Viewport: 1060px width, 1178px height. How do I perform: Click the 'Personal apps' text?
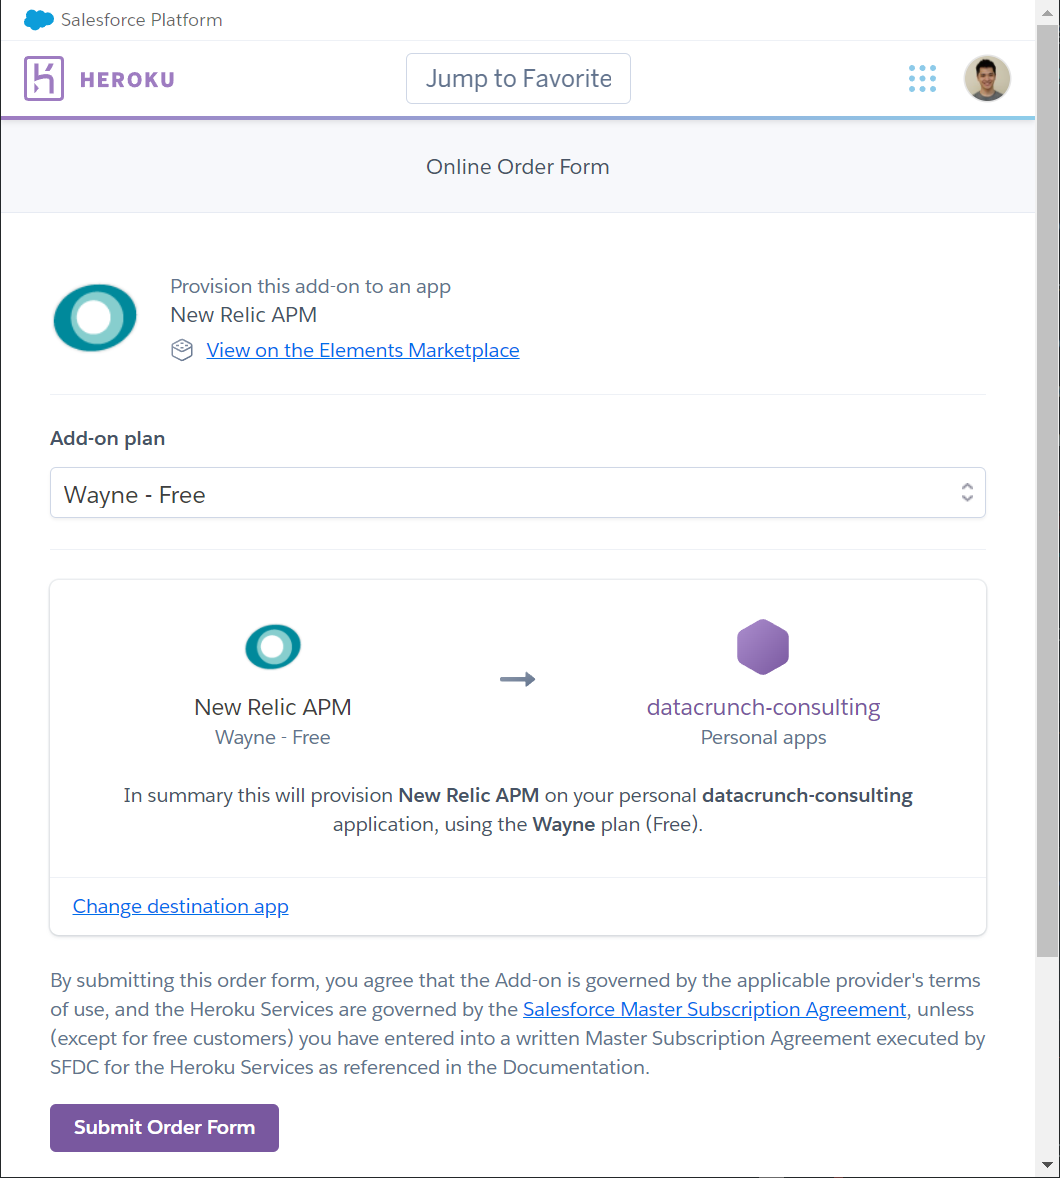click(x=763, y=738)
